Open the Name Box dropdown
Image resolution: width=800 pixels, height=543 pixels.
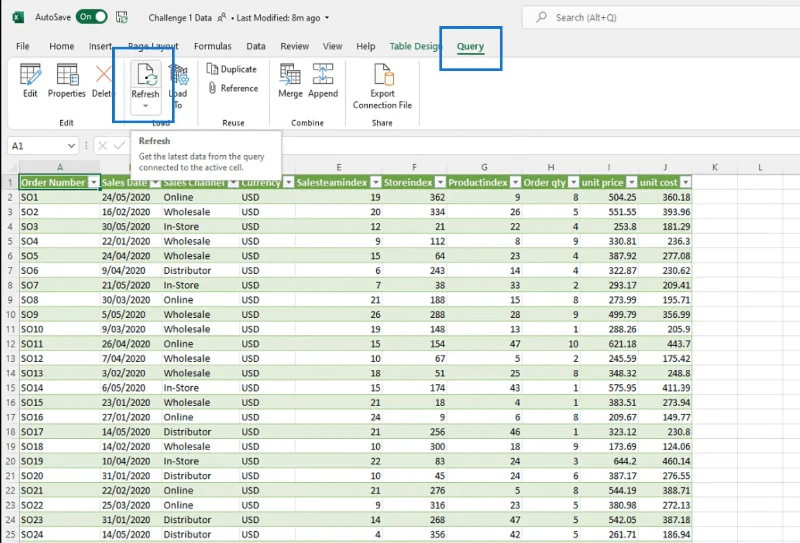click(x=71, y=146)
